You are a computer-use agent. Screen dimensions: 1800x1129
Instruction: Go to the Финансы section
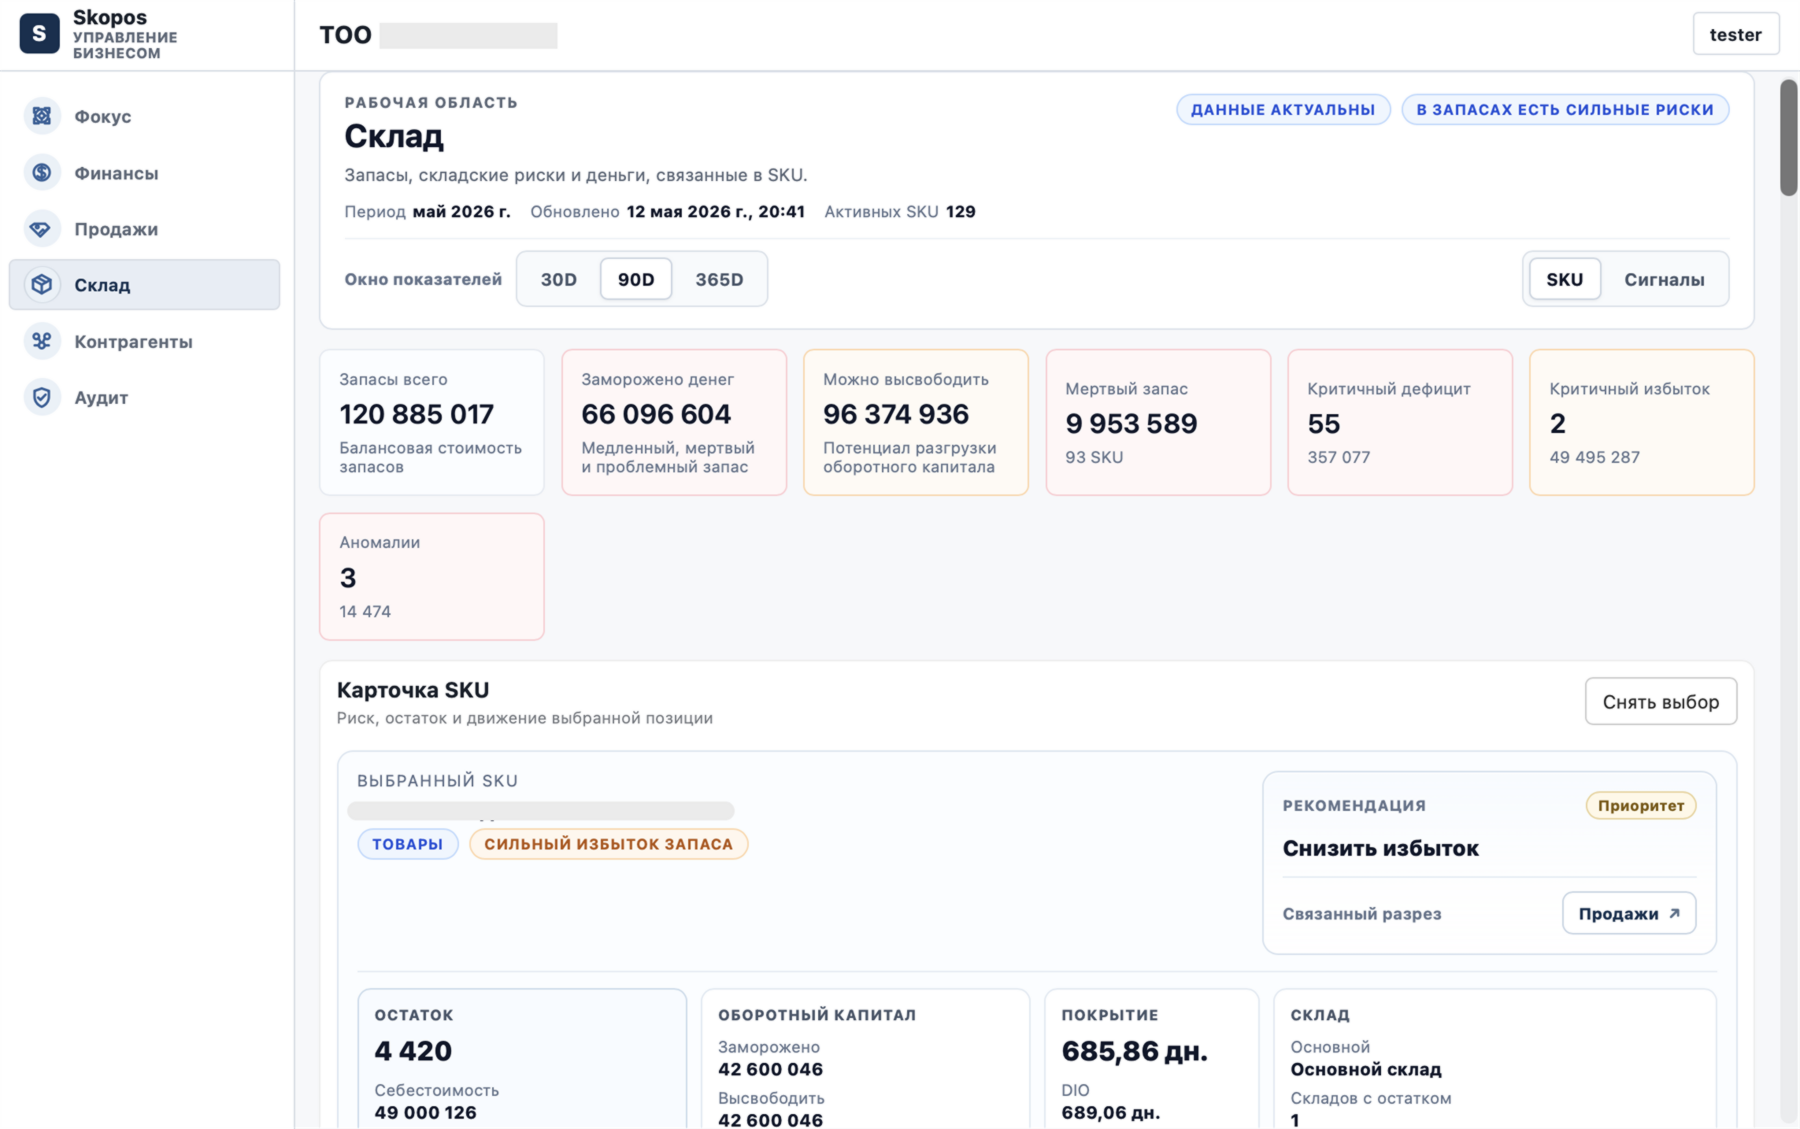[144, 173]
